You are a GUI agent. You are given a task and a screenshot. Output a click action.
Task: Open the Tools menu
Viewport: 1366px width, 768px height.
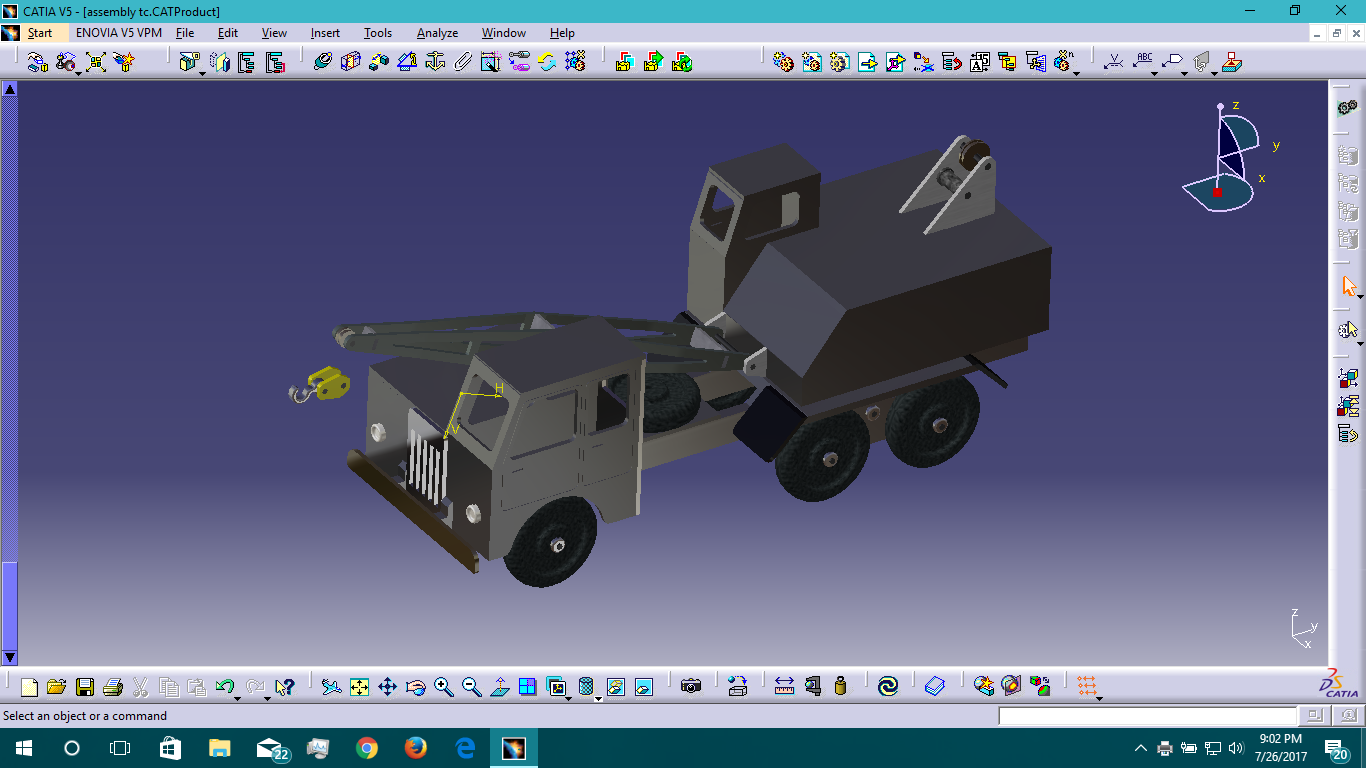(378, 33)
